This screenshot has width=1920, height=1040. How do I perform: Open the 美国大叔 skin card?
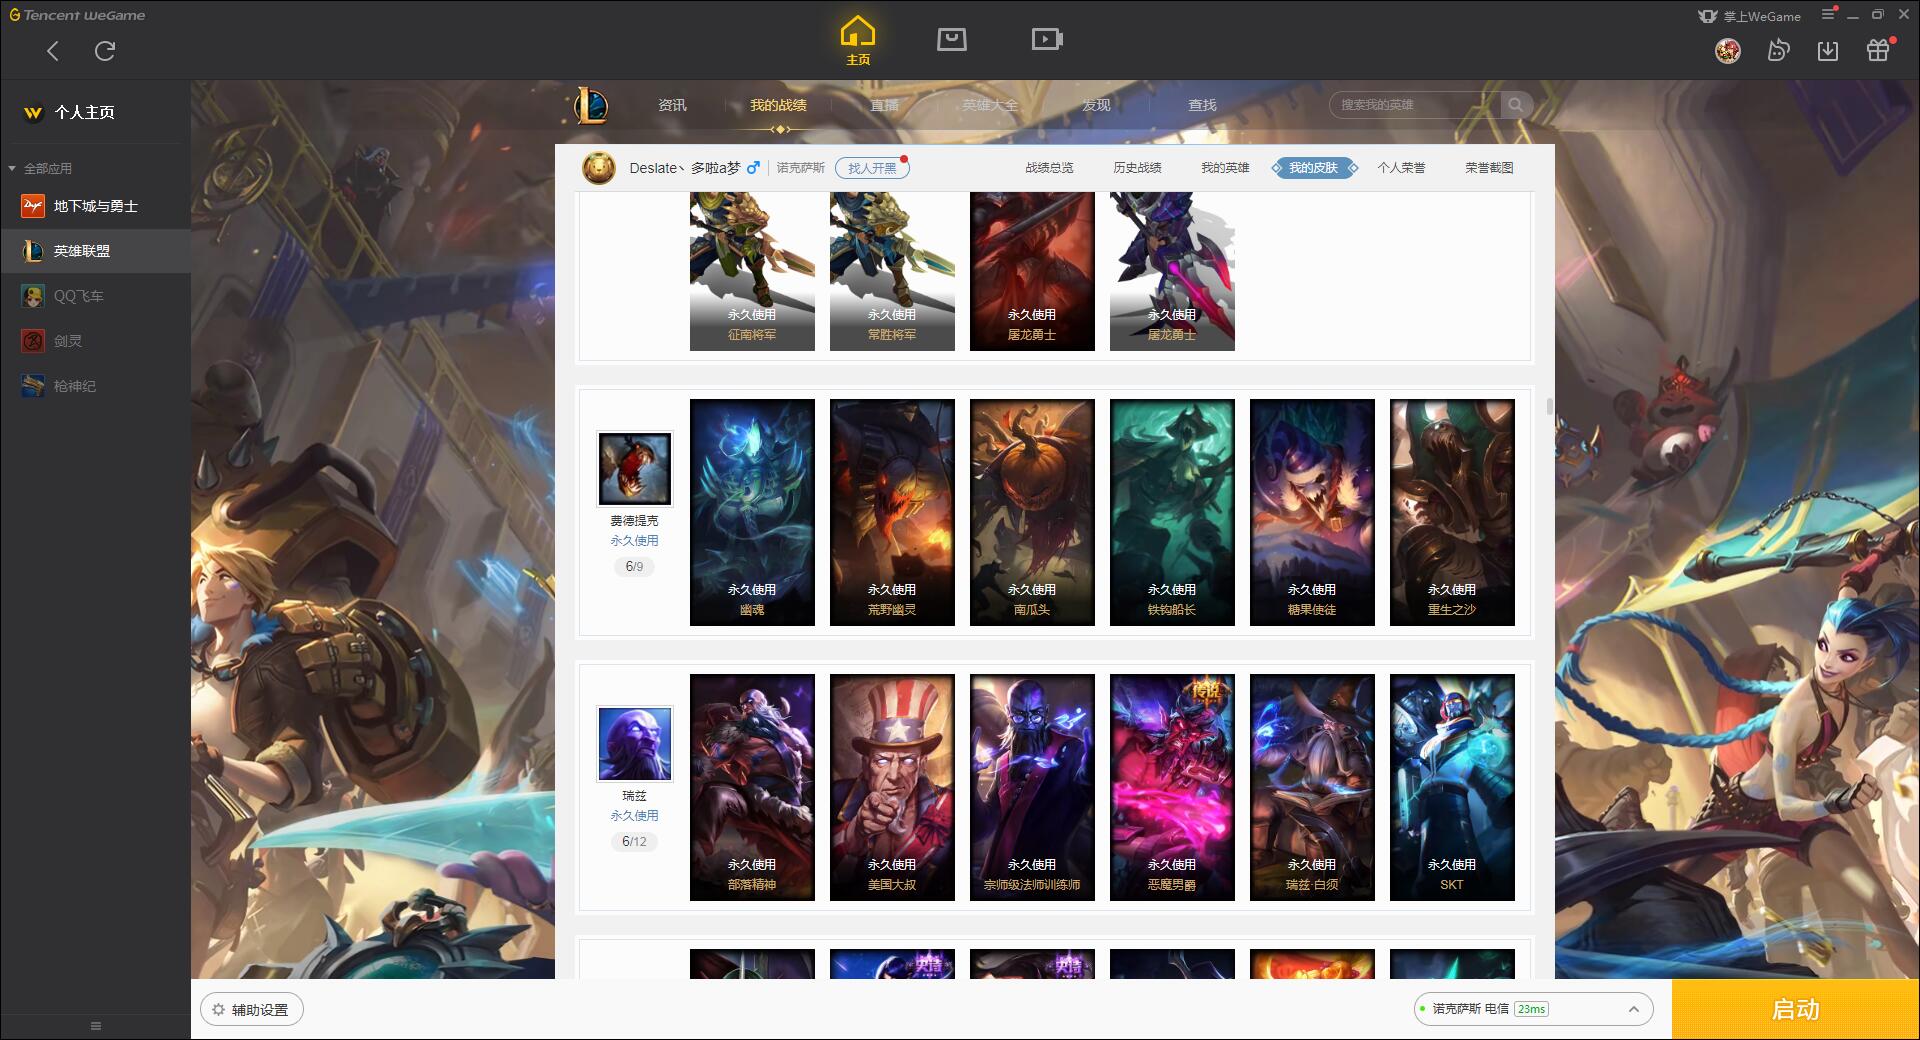[x=892, y=787]
